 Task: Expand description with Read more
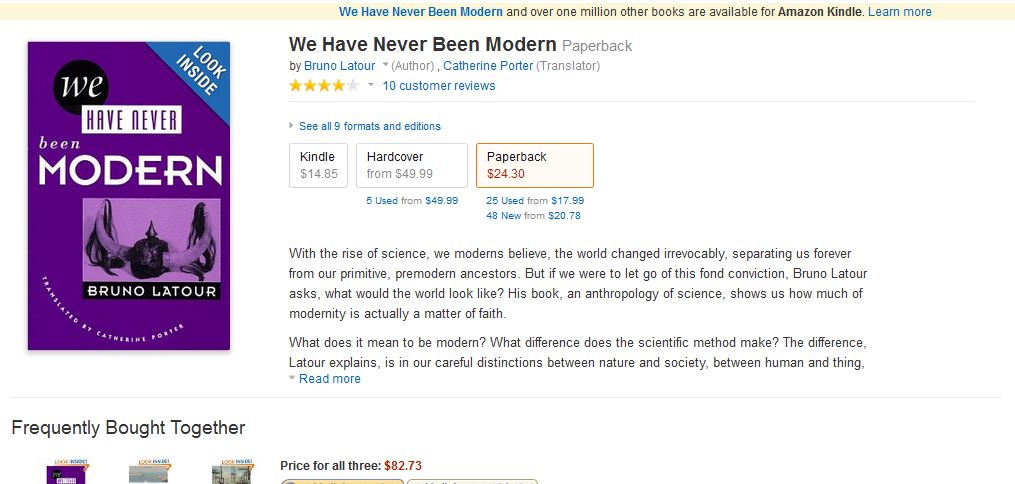coord(329,379)
